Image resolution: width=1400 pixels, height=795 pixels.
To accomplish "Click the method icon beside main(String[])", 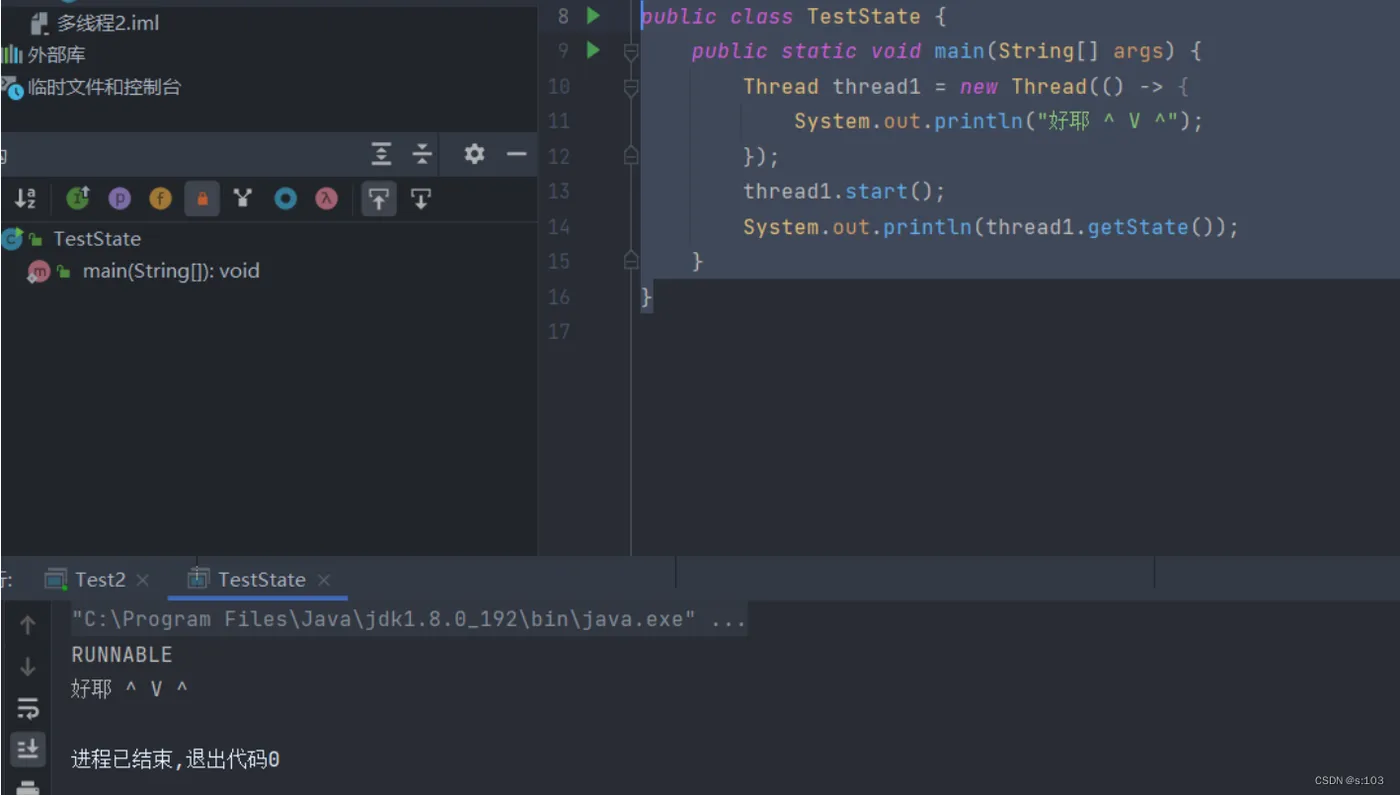I will coord(39,271).
